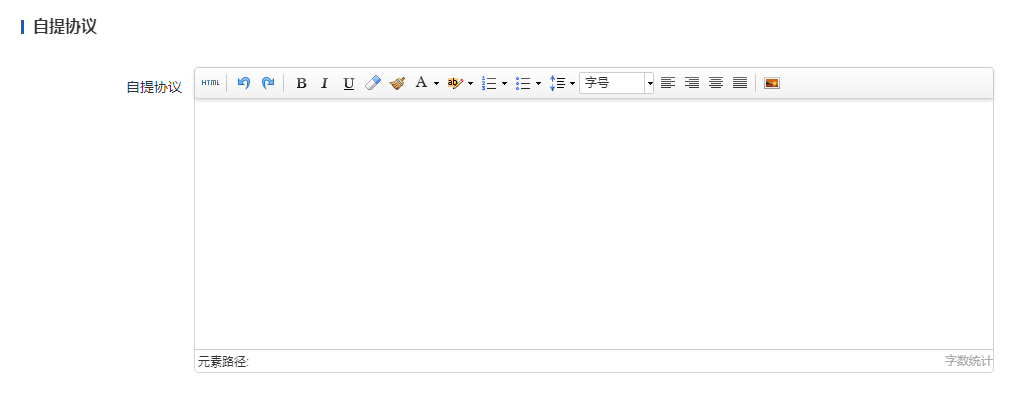This screenshot has width=1034, height=400.
Task: Click the 自提协议 field label
Action: click(154, 87)
